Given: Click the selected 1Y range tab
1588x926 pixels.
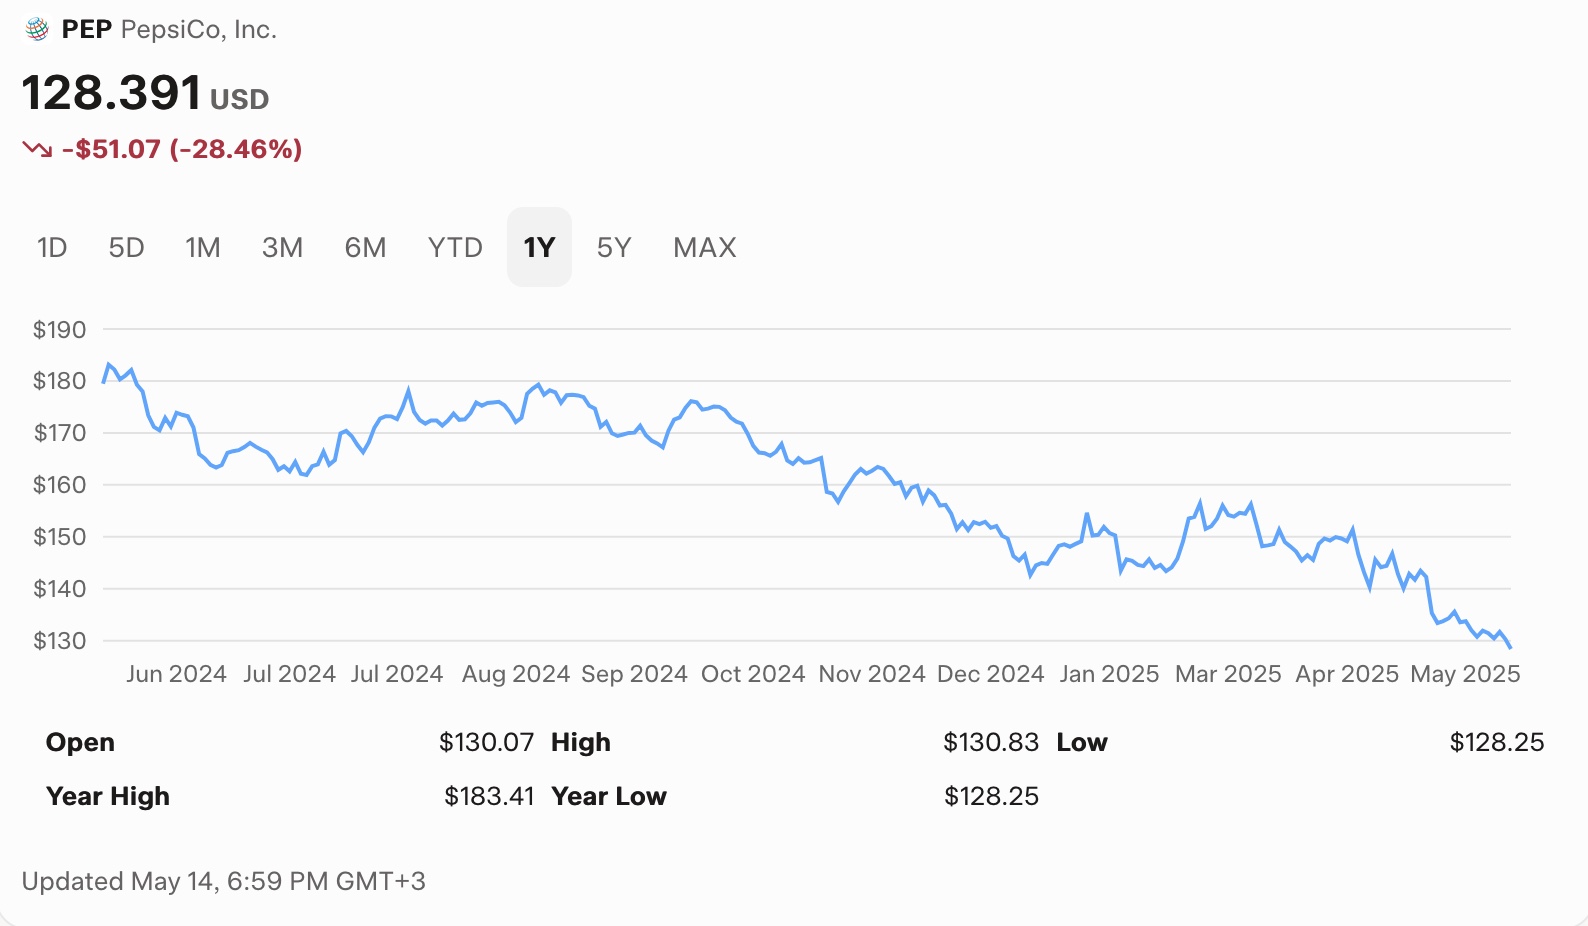Looking at the screenshot, I should coord(539,247).
